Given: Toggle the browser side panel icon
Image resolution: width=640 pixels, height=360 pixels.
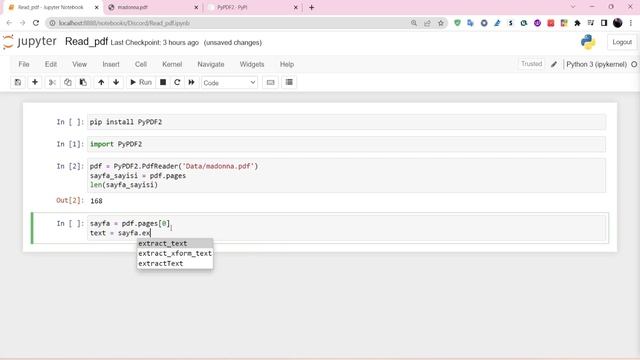Looking at the screenshot, I should (604, 23).
